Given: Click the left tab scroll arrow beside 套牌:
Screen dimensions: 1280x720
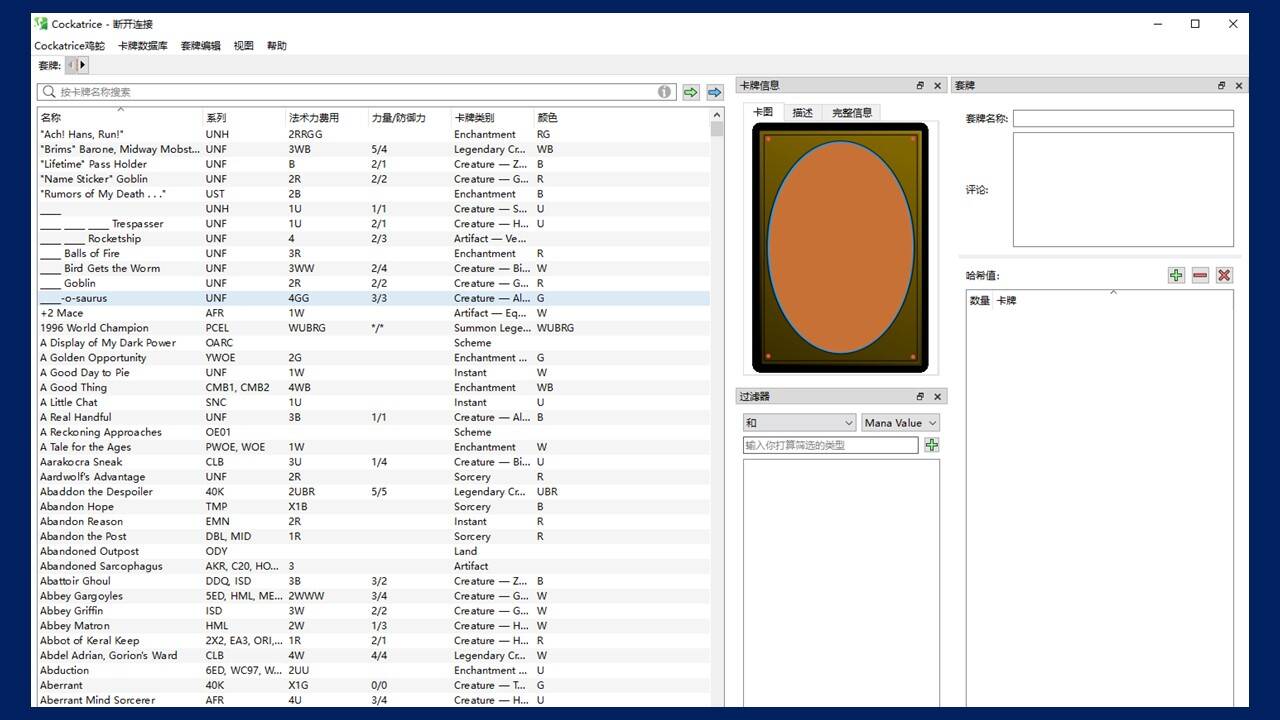Looking at the screenshot, I should click(71, 65).
